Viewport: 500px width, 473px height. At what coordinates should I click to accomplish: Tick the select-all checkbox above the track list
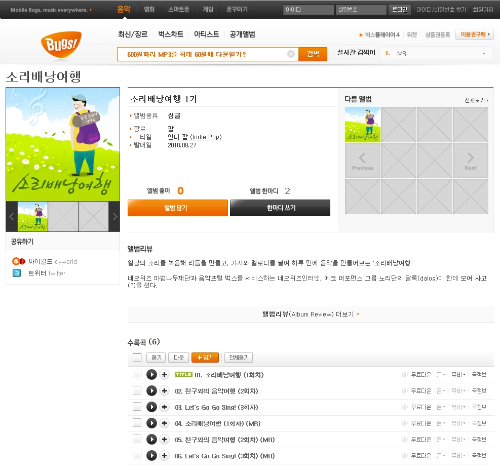137,358
